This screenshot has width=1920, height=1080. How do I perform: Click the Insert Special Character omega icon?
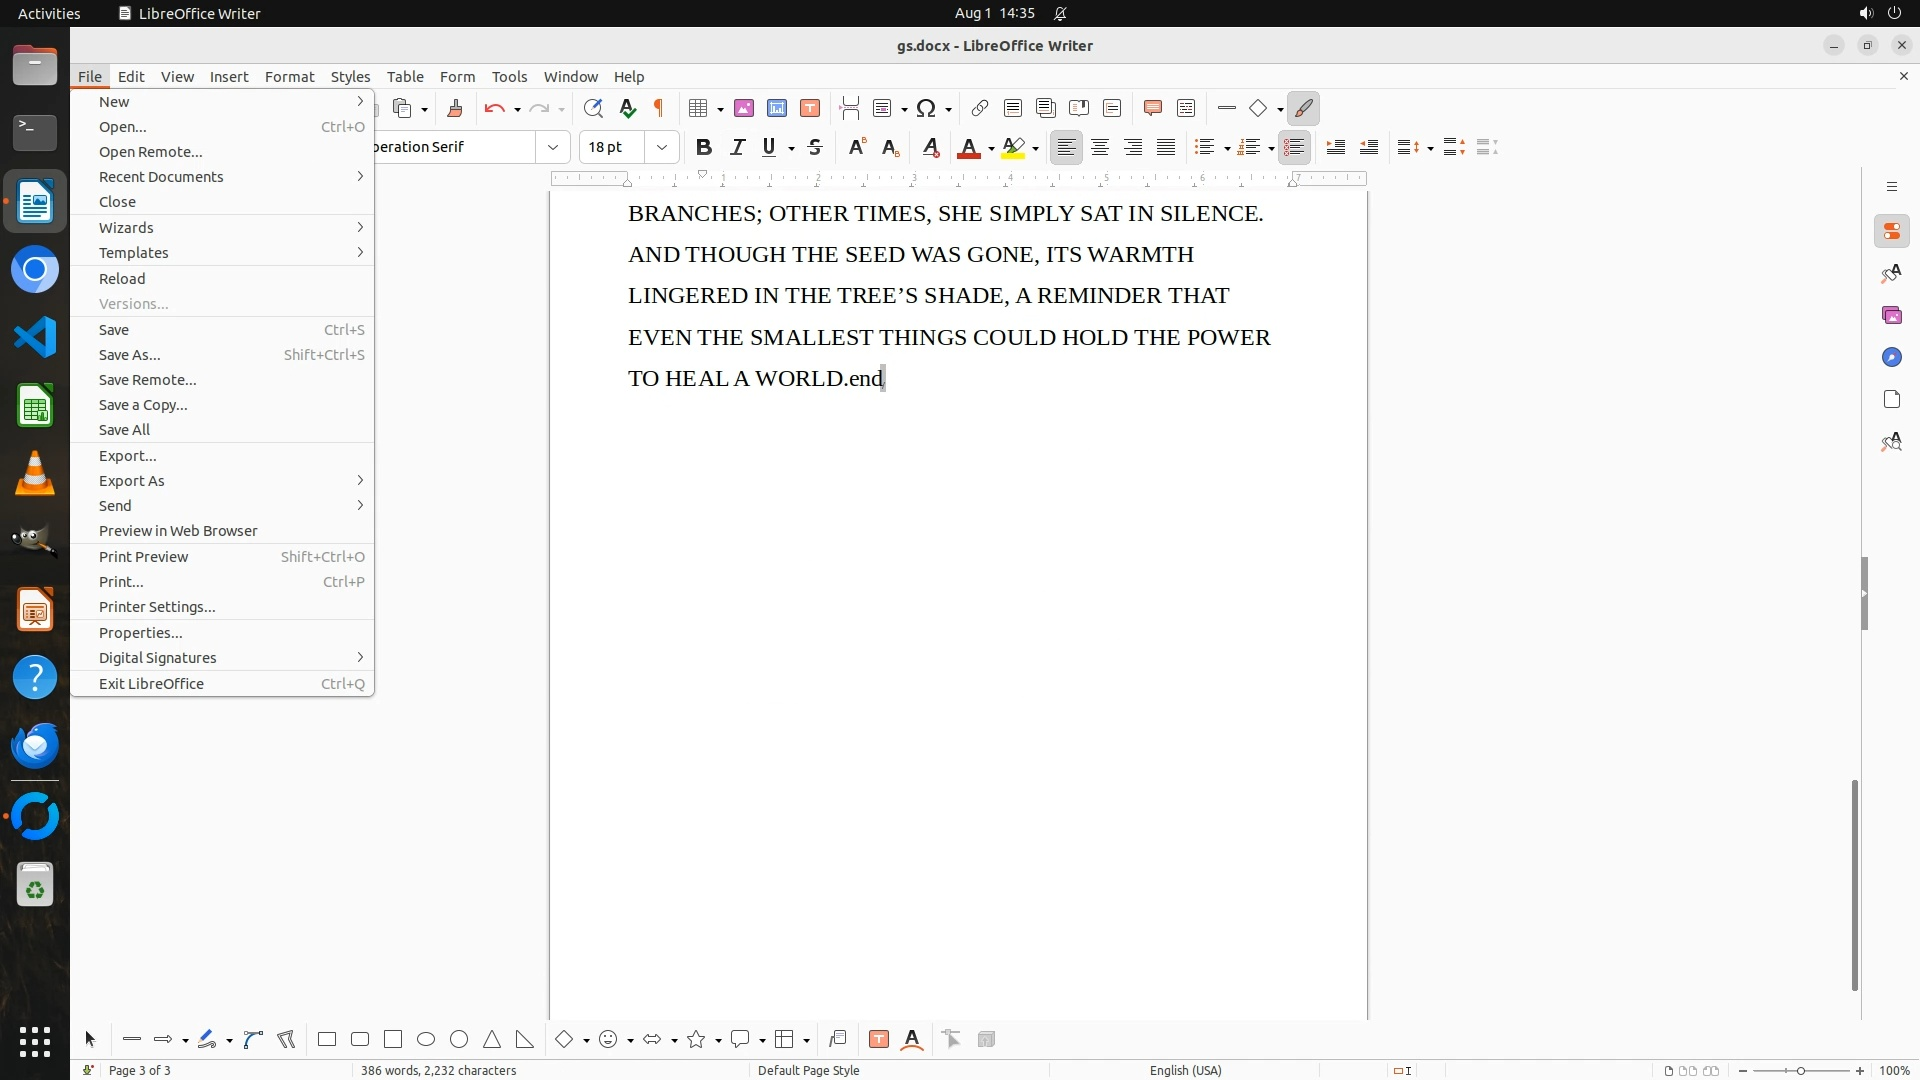[926, 108]
